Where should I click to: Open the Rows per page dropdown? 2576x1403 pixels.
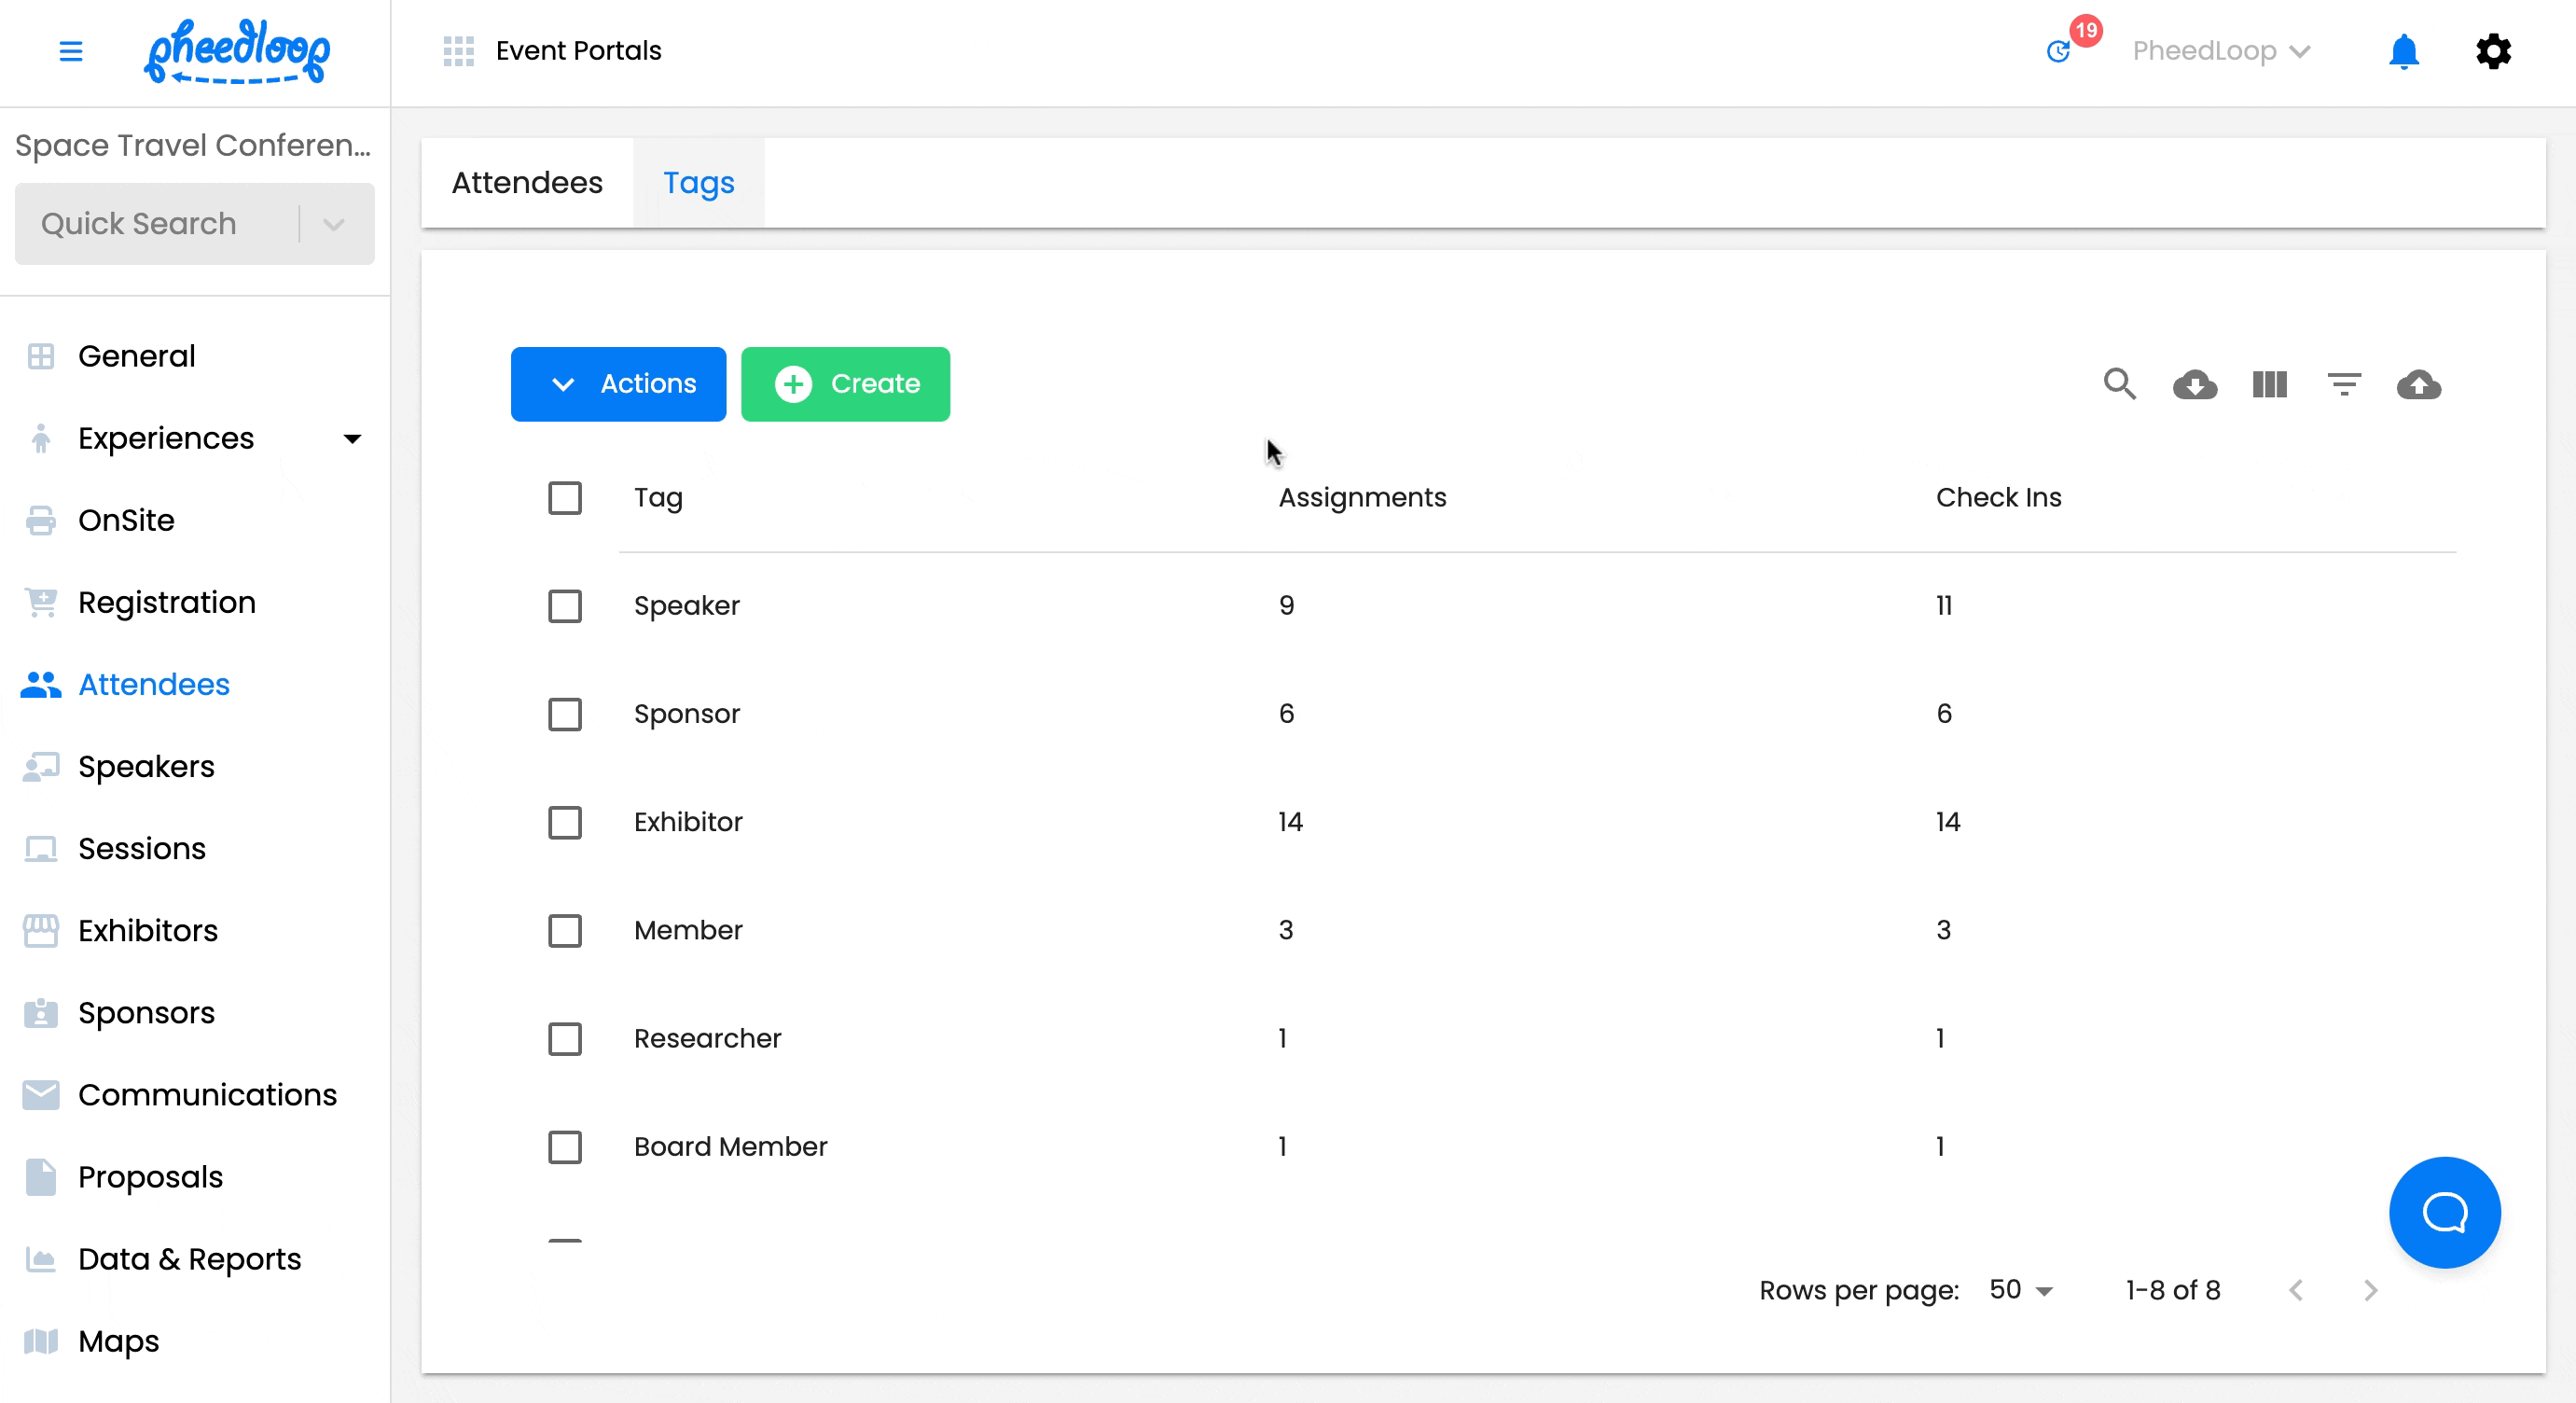[2019, 1290]
